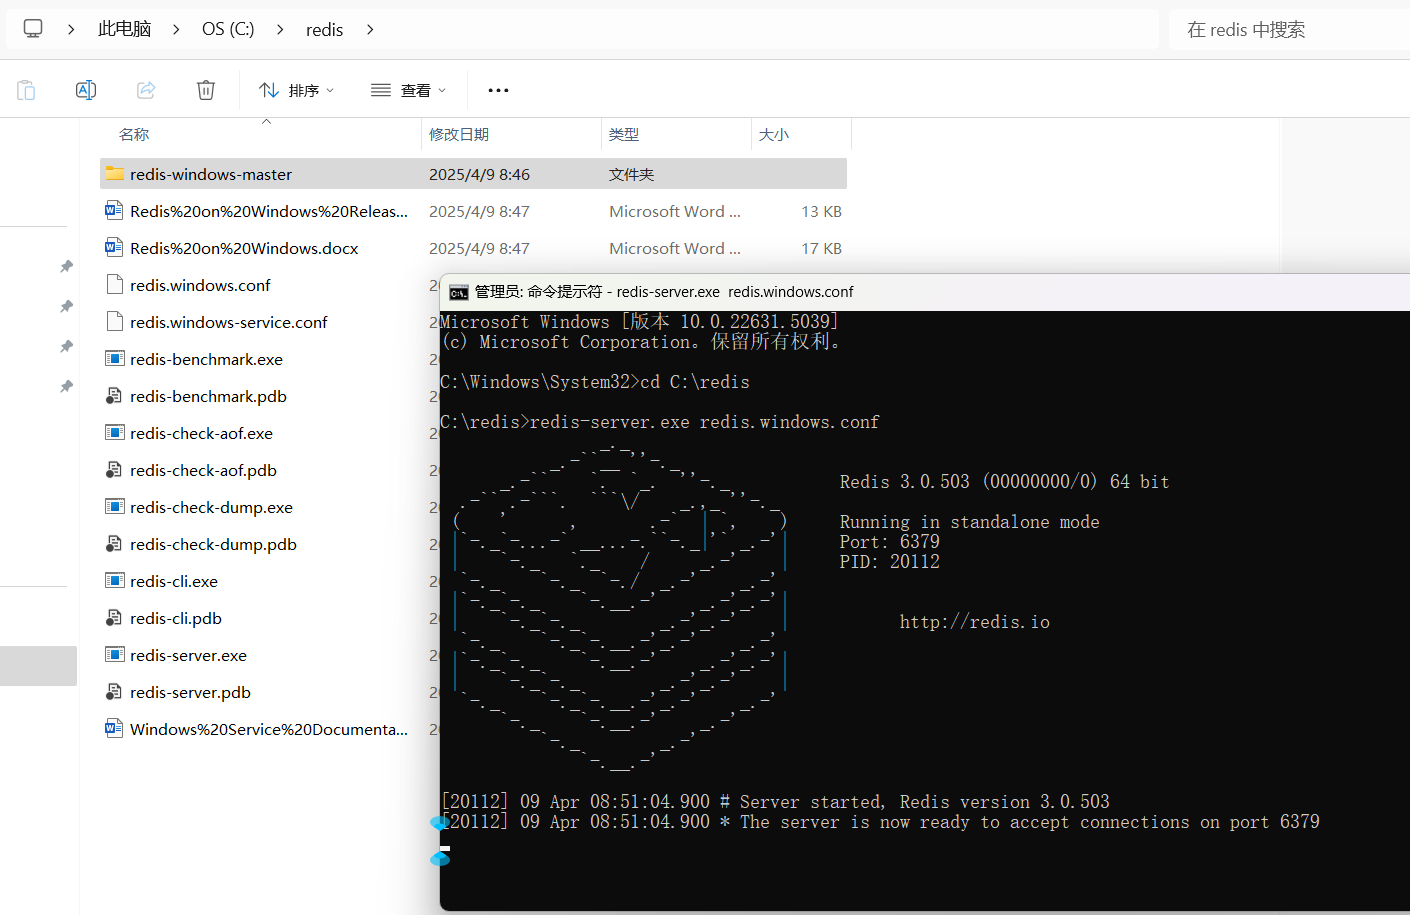Select redis-server.pdb file icon

[x=114, y=691]
